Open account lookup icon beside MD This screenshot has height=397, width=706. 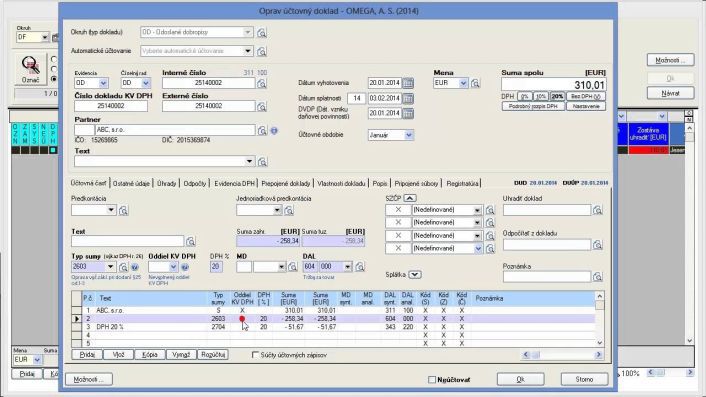[293, 267]
